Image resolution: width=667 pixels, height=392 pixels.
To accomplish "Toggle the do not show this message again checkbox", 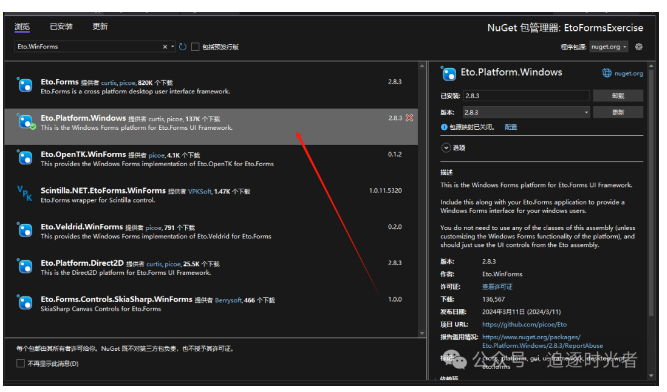I will click(20, 364).
